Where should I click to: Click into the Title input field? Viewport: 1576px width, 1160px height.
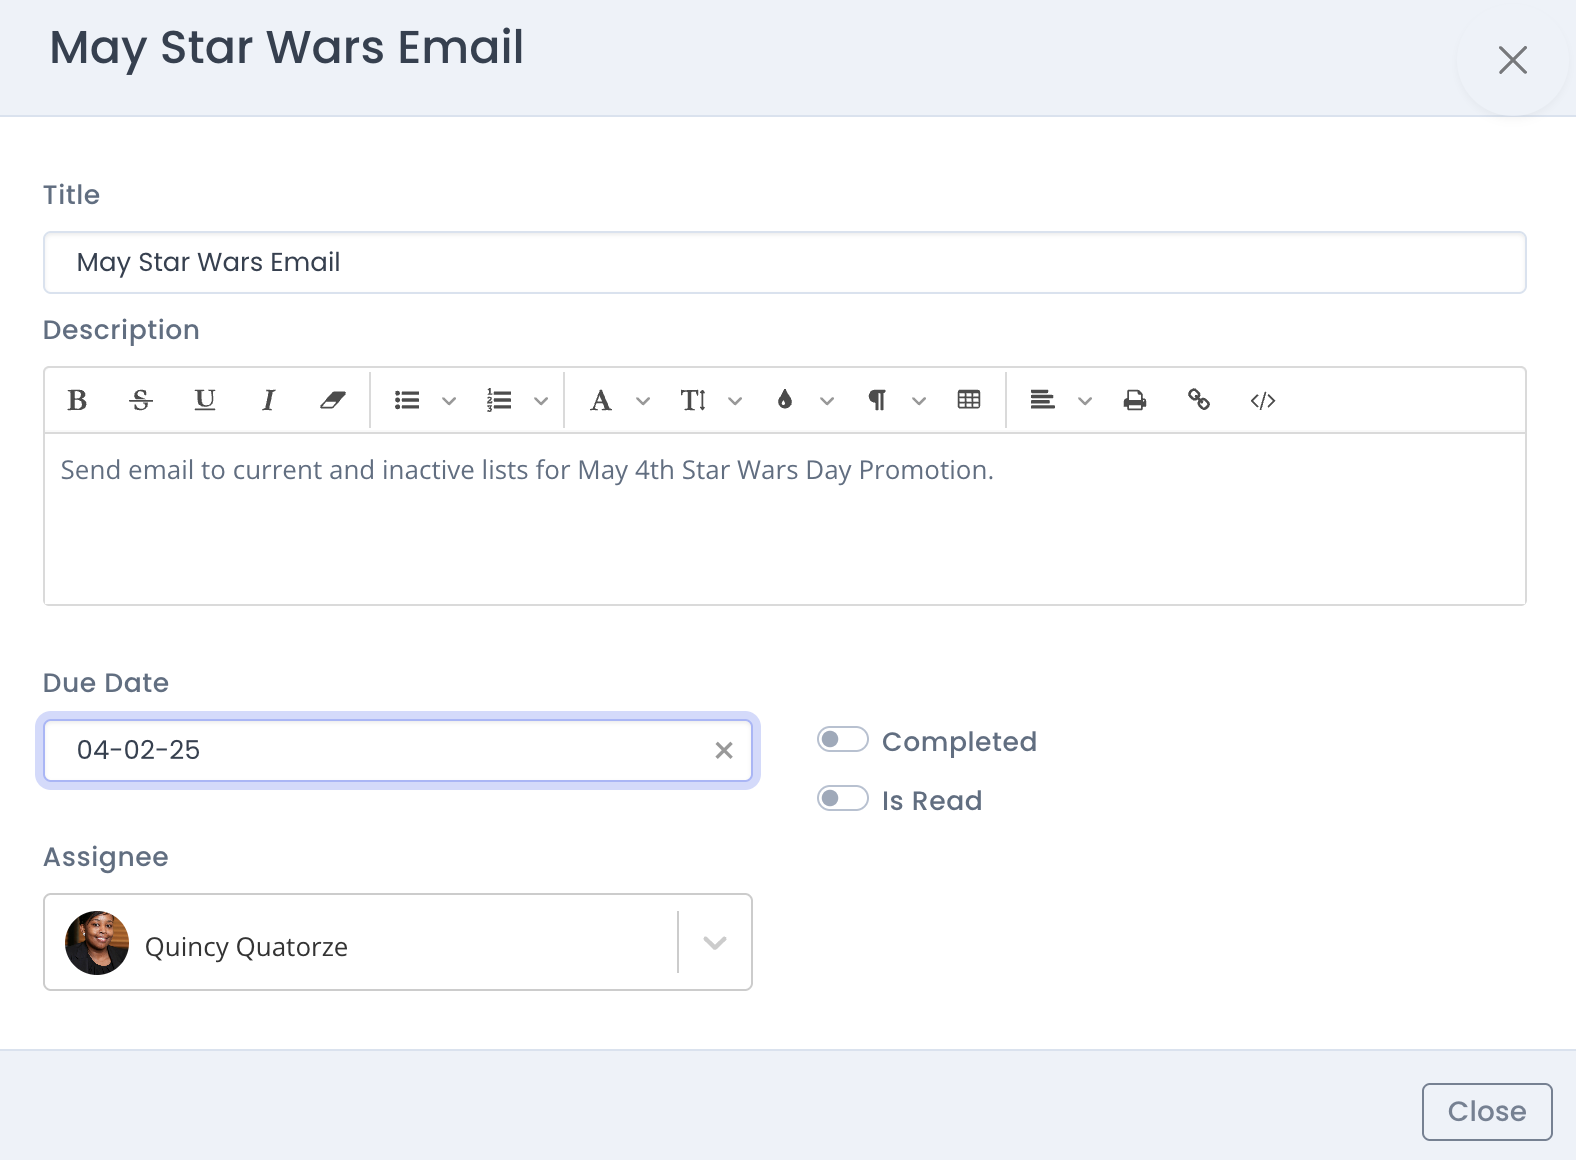click(784, 263)
